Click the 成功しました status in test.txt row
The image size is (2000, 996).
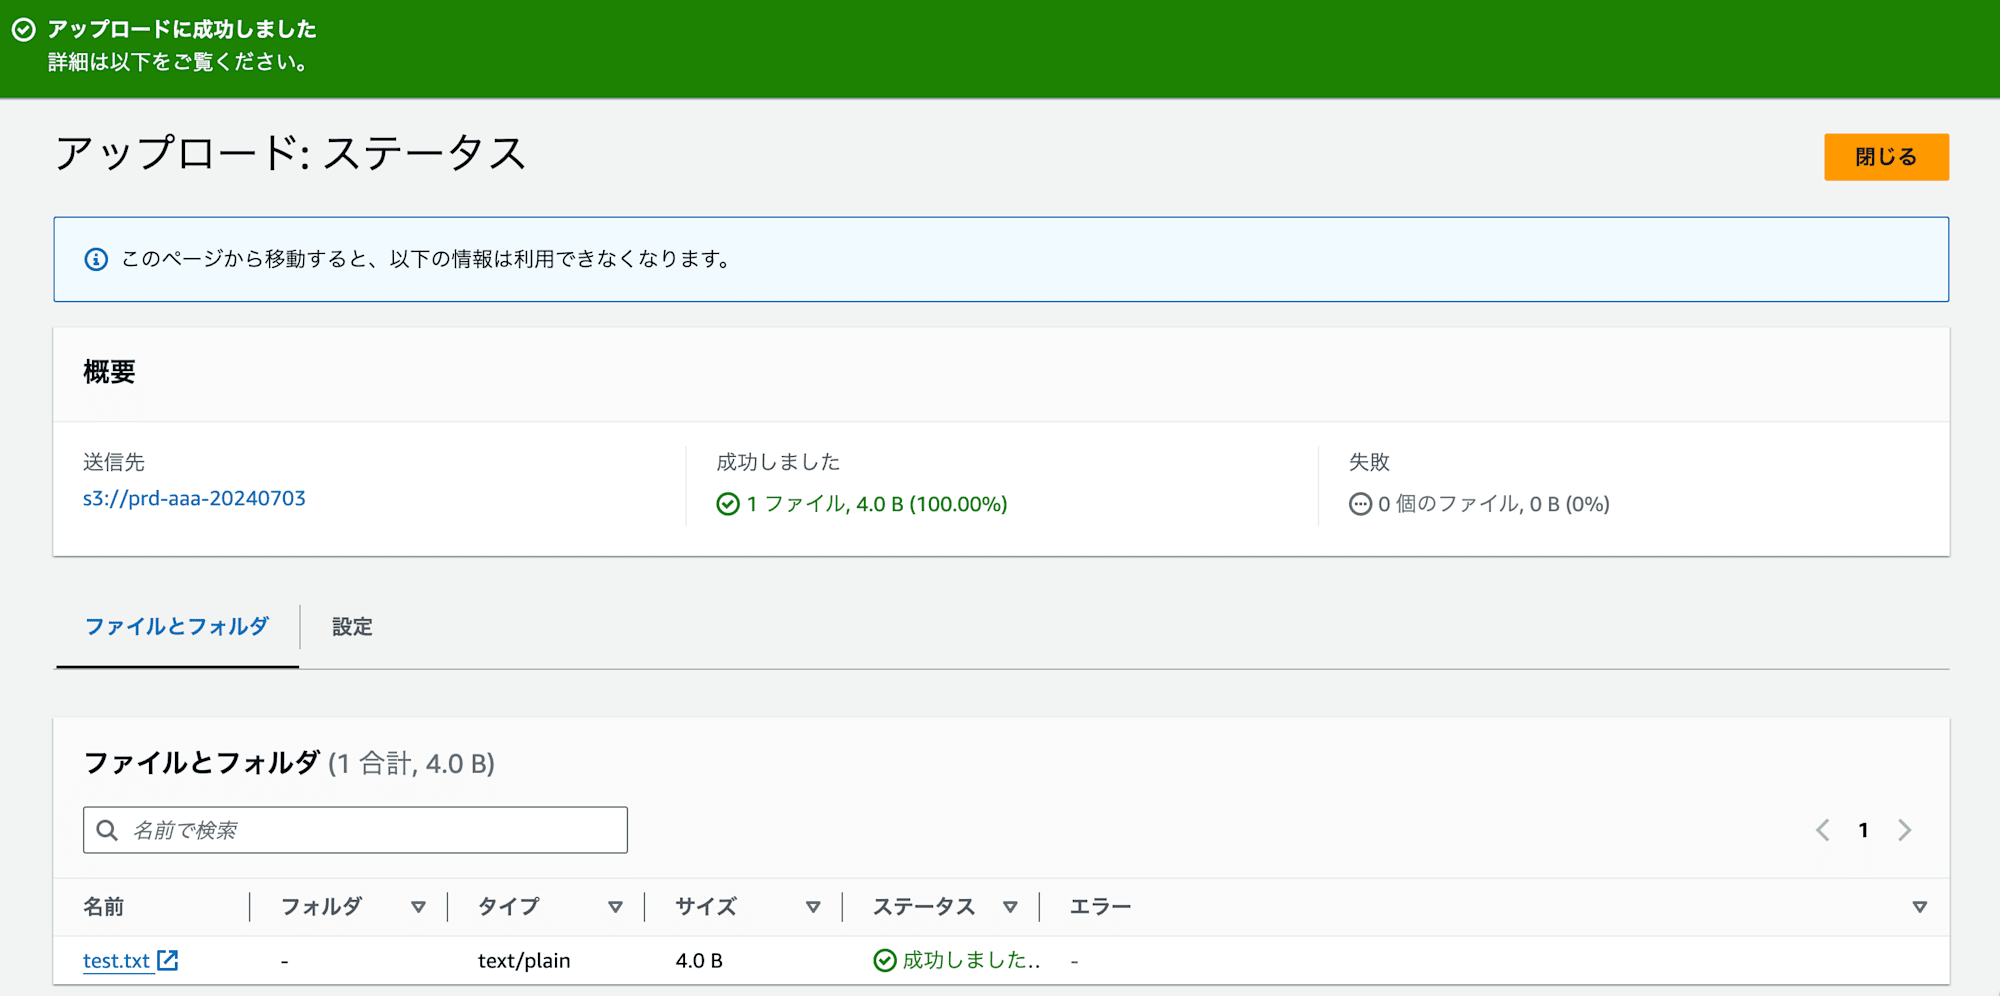coord(971,960)
